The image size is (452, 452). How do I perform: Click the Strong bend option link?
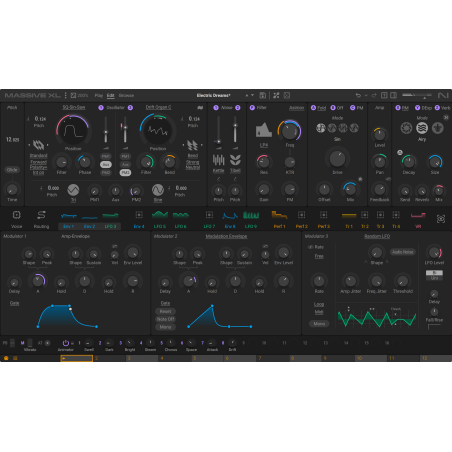193,162
